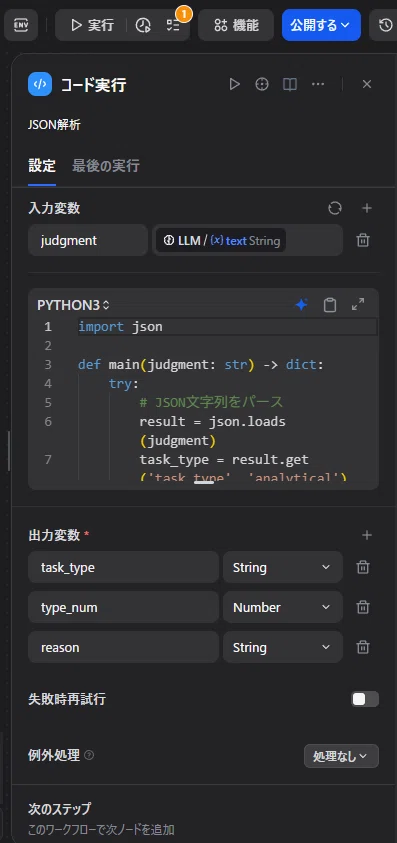Screen dimensions: 397x843
Task: Edit the judgment variable name field
Action: tap(88, 240)
